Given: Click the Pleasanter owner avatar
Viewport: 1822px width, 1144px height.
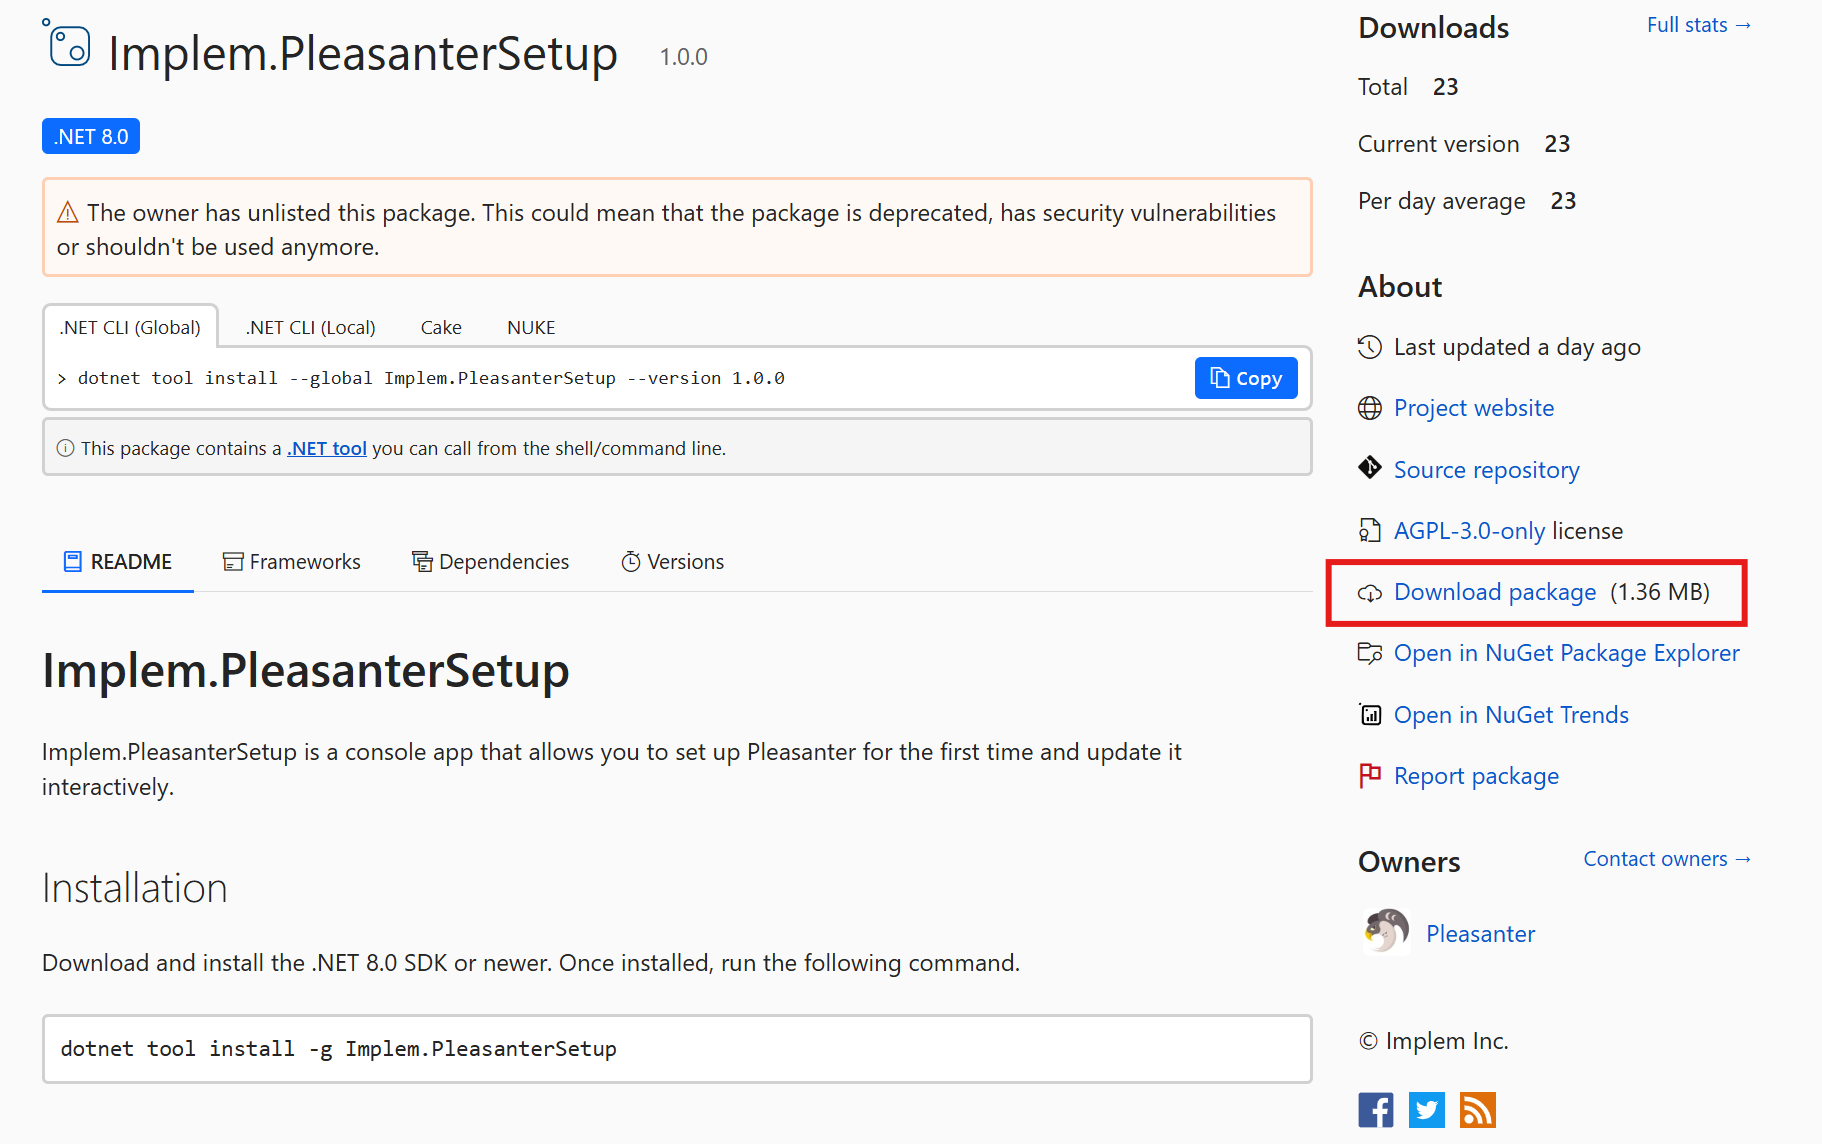Looking at the screenshot, I should tap(1385, 932).
